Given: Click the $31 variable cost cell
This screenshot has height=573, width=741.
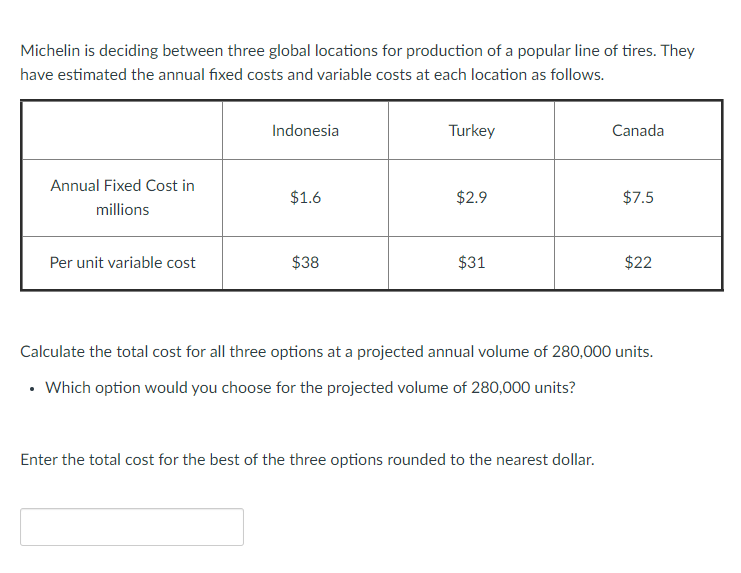Looking at the screenshot, I should click(x=471, y=263).
